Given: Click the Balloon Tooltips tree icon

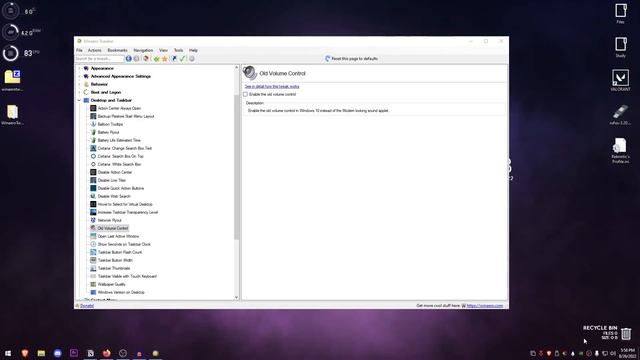Looking at the screenshot, I should pyautogui.click(x=93, y=124).
